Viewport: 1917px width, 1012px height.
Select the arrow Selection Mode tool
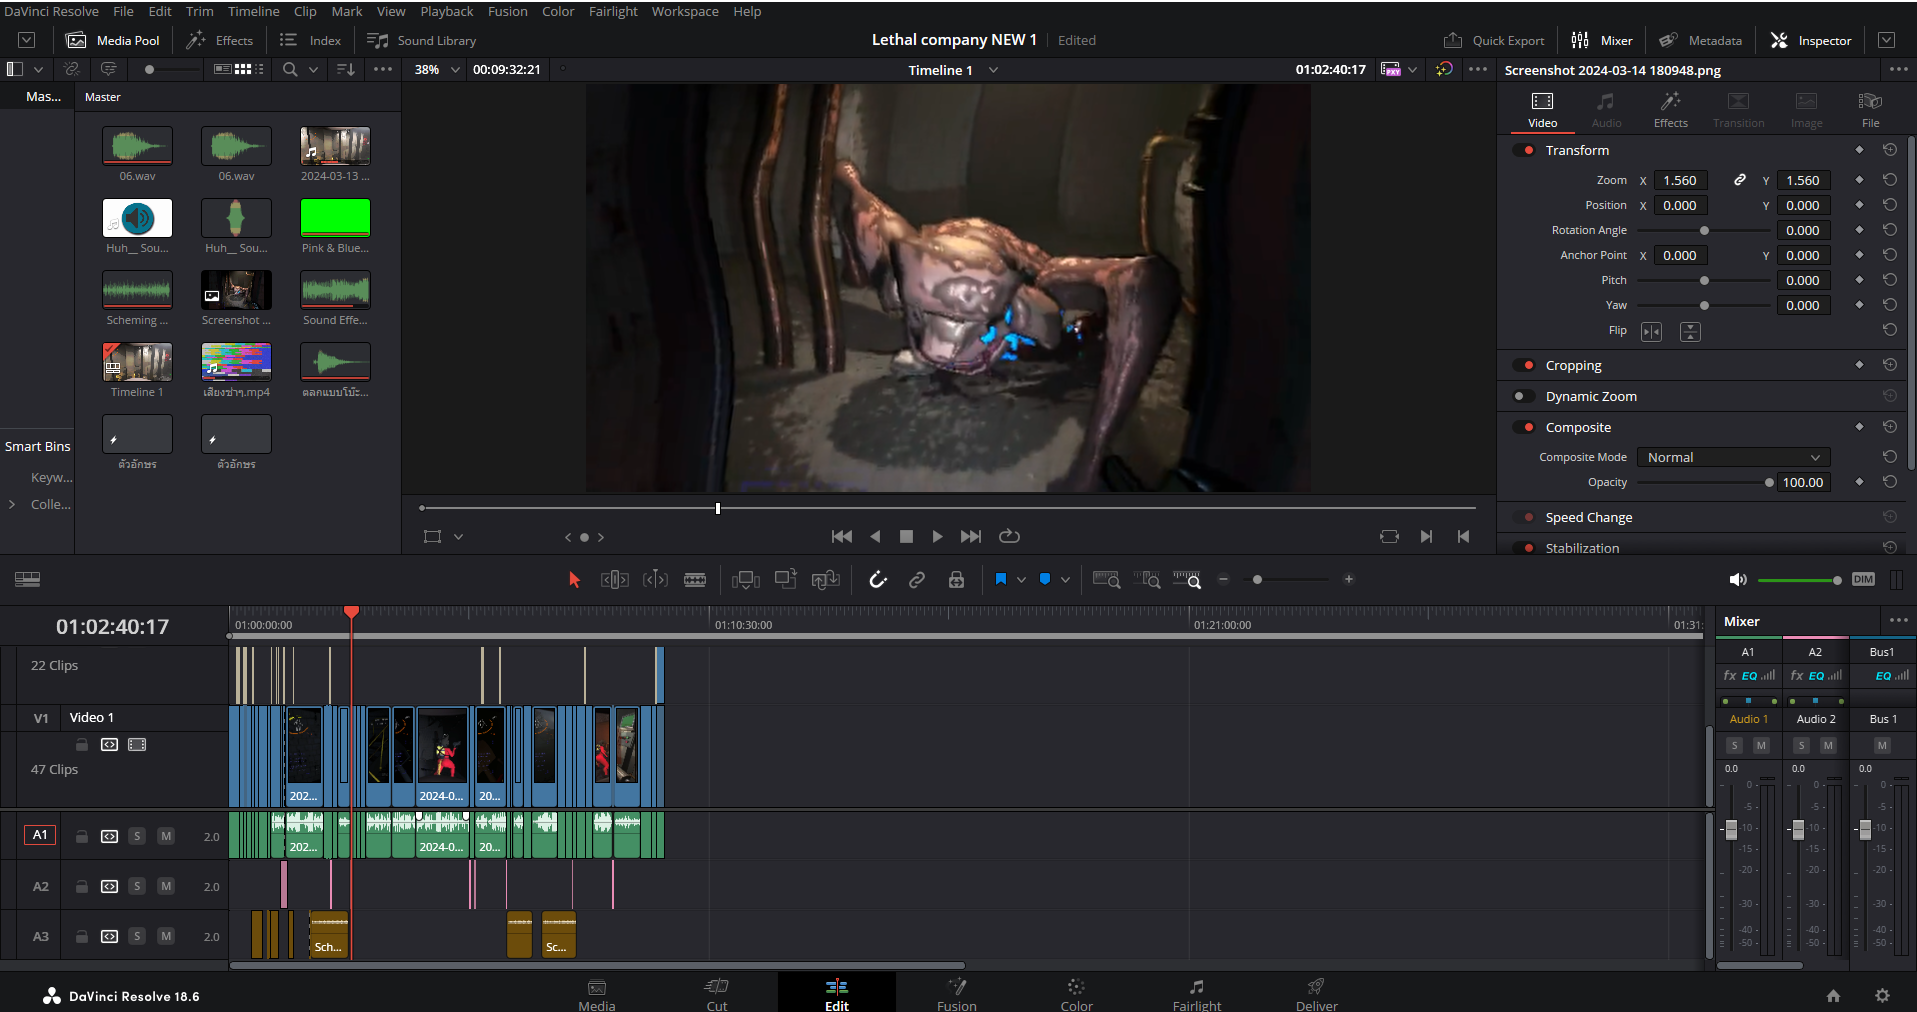tap(574, 580)
